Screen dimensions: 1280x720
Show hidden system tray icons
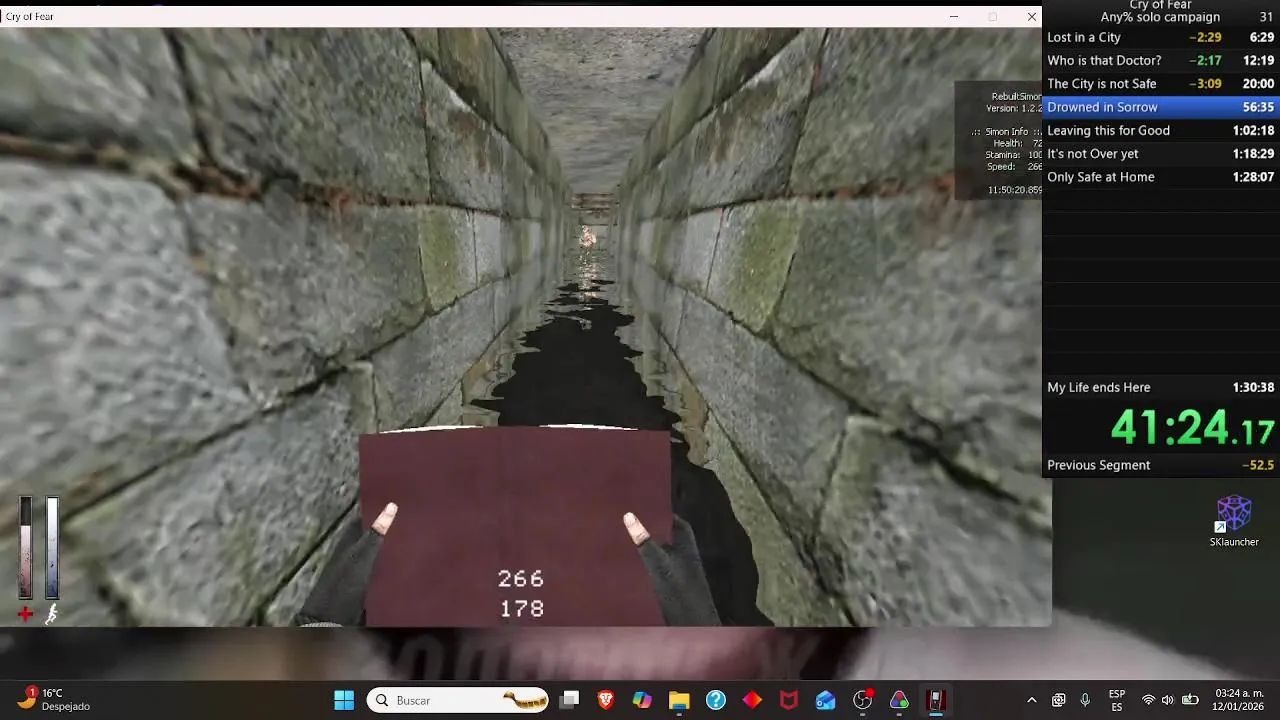1032,700
